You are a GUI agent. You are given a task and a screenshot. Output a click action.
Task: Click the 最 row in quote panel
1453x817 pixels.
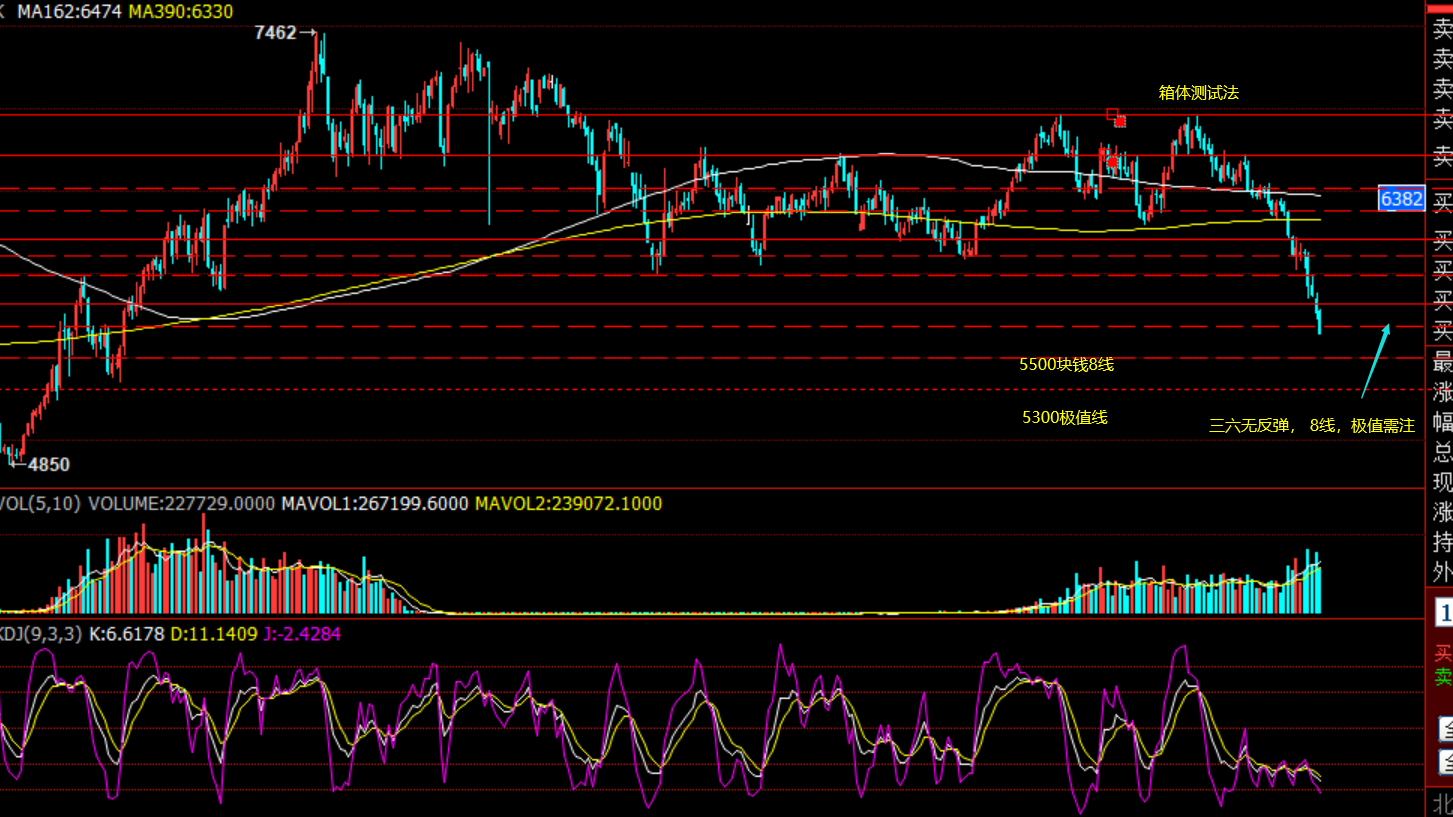click(x=1441, y=362)
